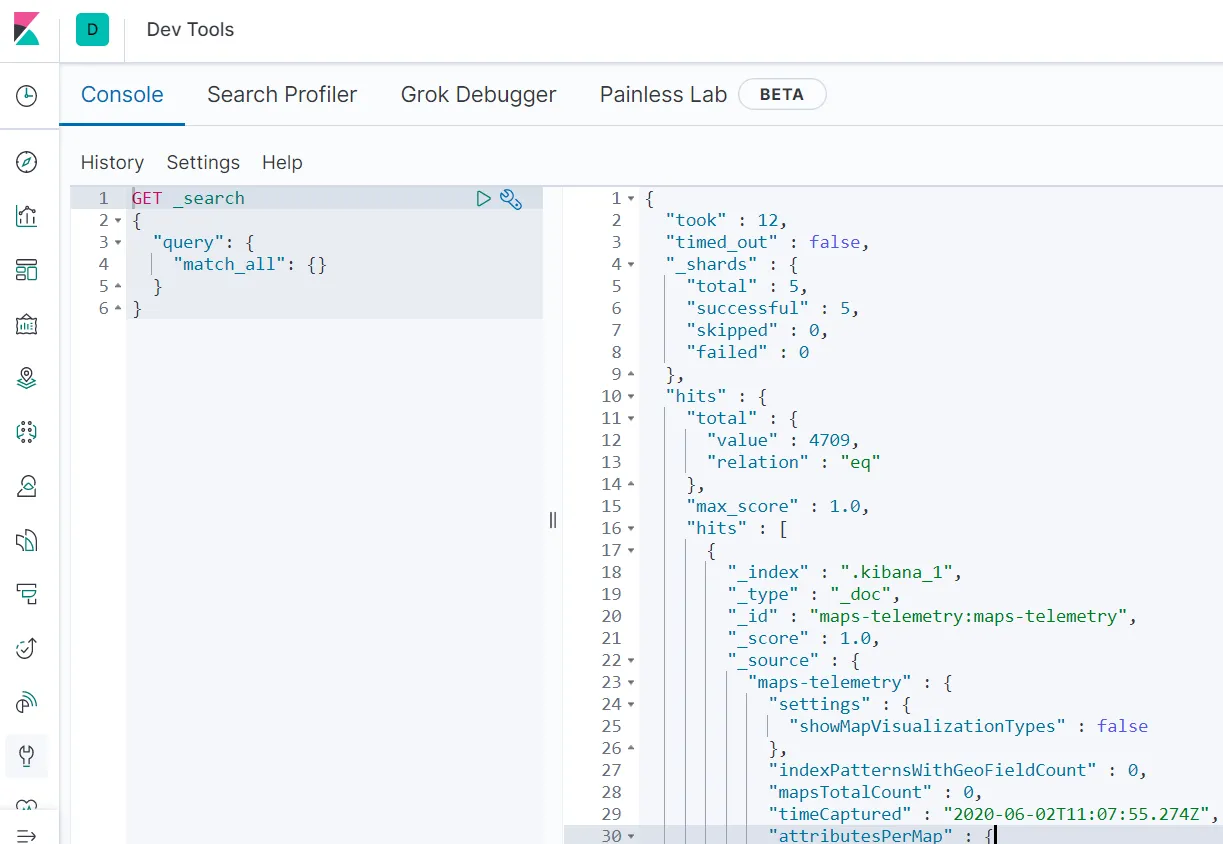Screen dimensions: 1223x844
Task: Open Maps from the sidebar
Action: click(27, 378)
